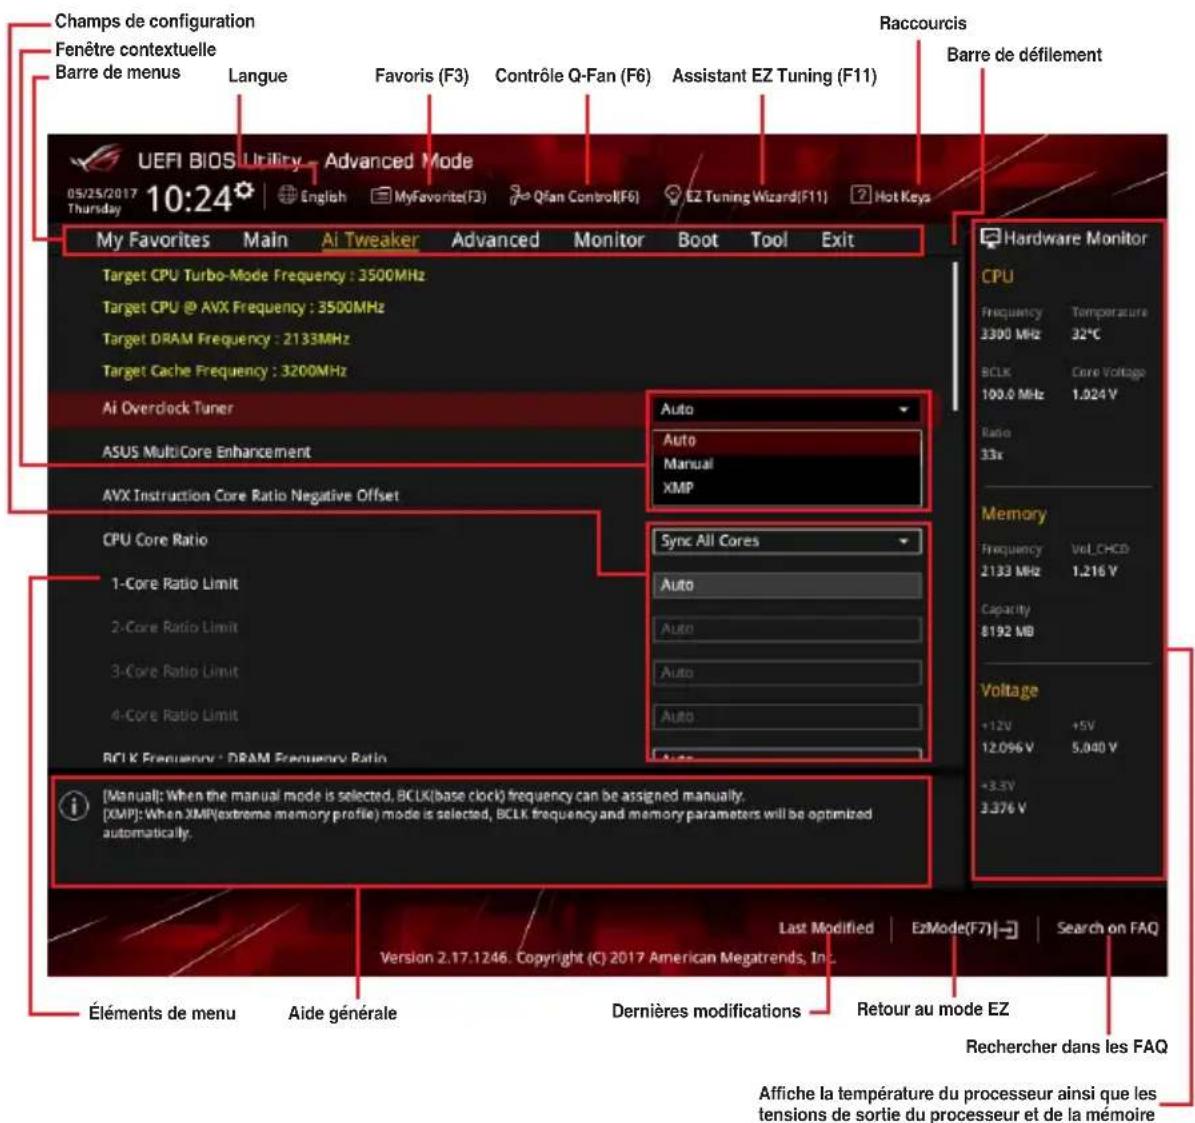Click Target DRAM Frequency : 2133MHz line
Image resolution: width=1195 pixels, height=1123 pixels.
(226, 340)
